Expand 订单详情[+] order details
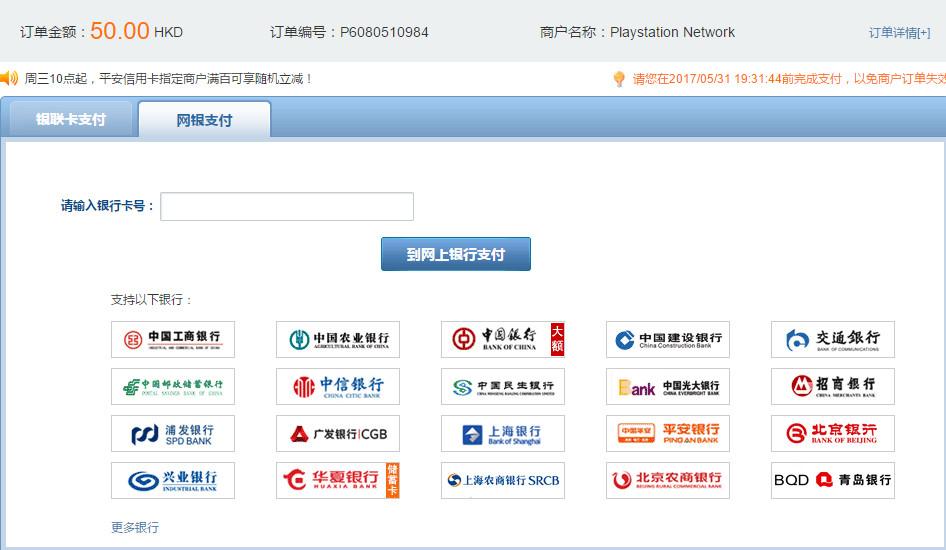 coord(900,33)
